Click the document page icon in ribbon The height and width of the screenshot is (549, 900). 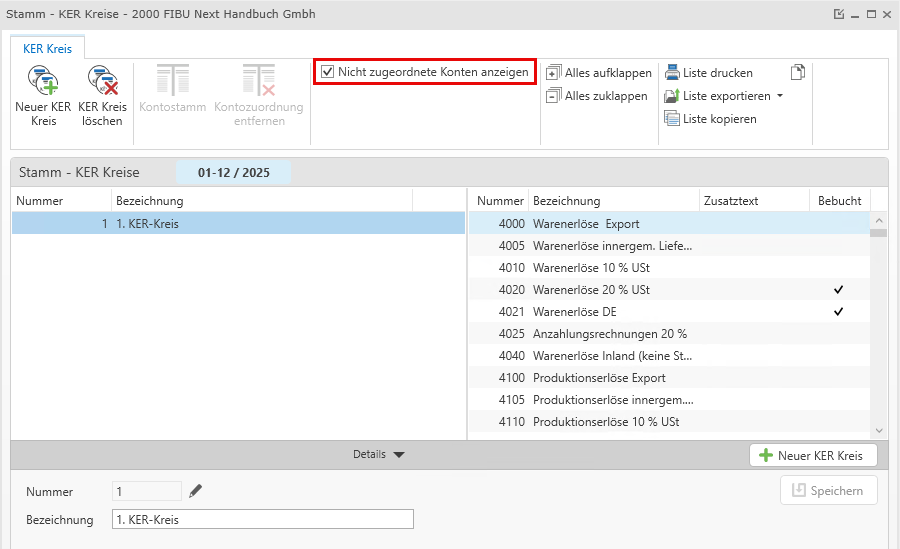[797, 72]
